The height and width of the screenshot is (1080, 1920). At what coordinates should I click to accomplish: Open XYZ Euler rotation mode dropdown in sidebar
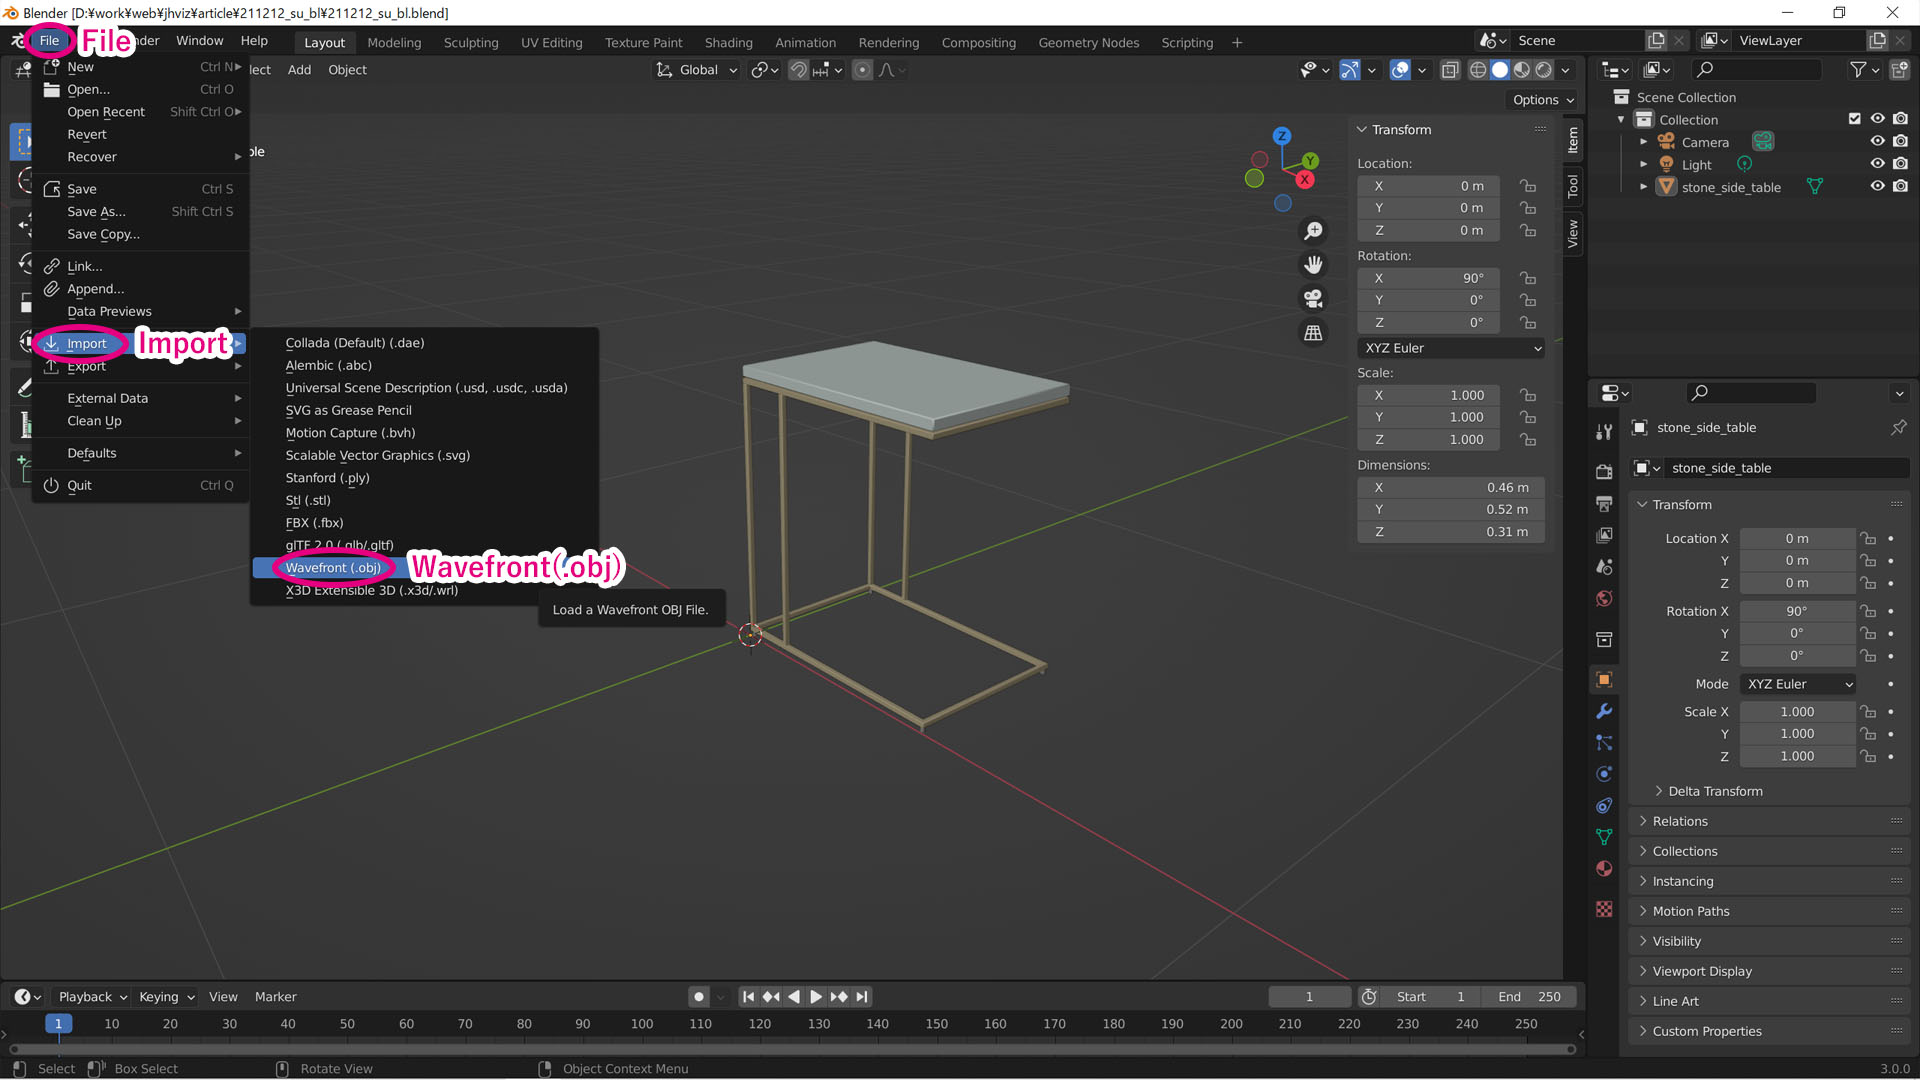(x=1451, y=348)
